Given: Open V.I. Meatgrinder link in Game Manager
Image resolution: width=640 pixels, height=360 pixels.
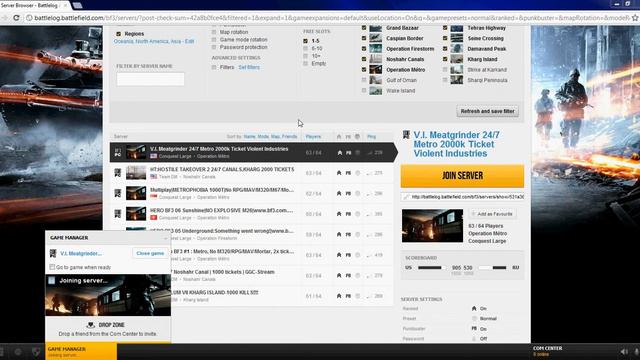Looking at the screenshot, I should click(81, 253).
